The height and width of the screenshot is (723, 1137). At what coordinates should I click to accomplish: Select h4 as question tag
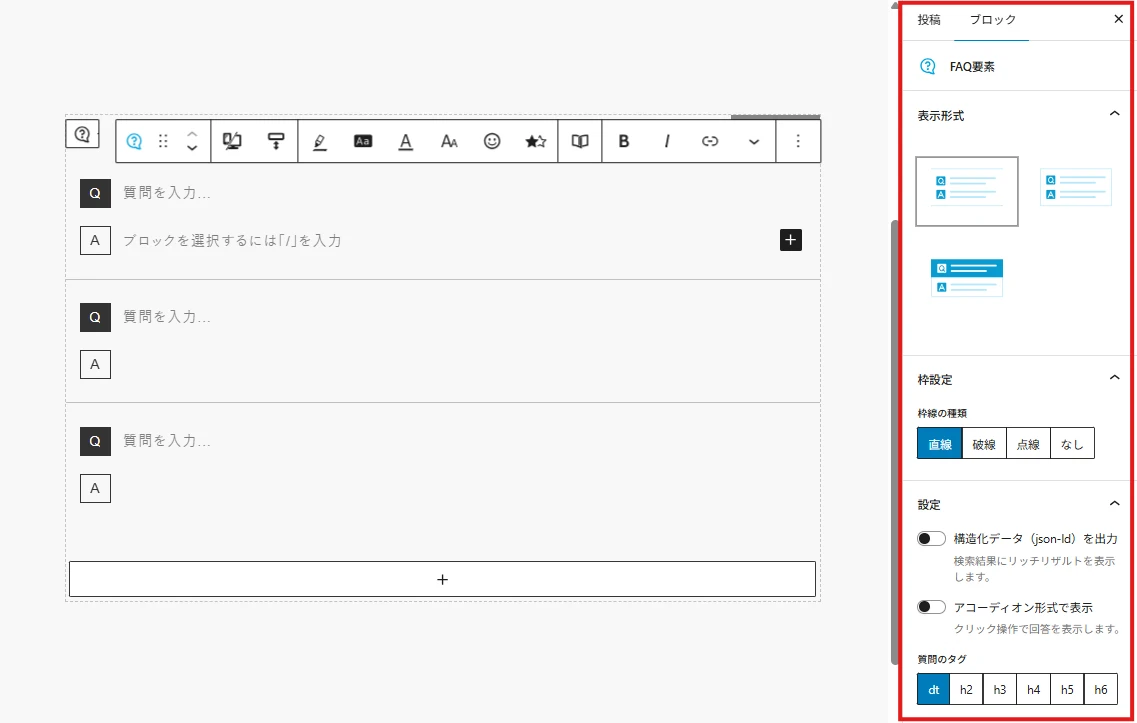1033,690
